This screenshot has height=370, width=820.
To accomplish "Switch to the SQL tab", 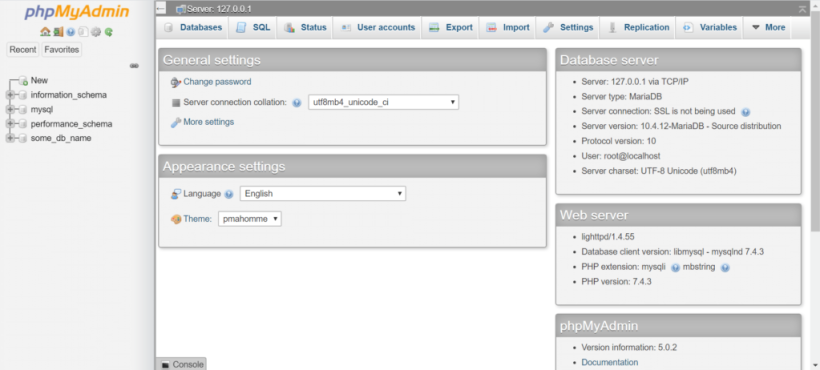I will pyautogui.click(x=253, y=28).
